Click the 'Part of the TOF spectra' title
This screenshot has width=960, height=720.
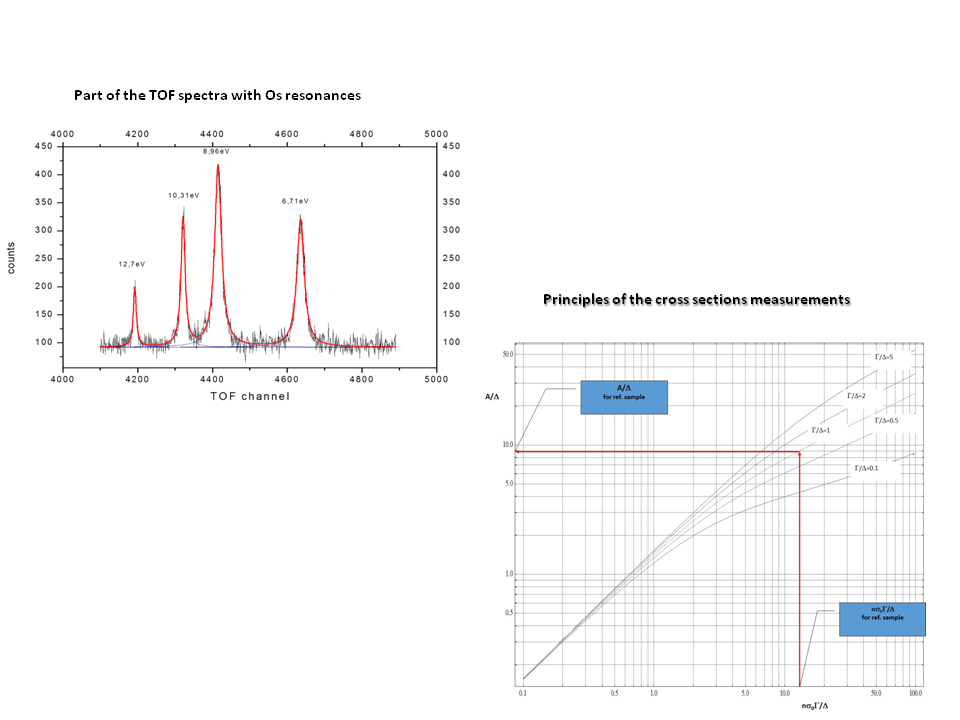coord(217,95)
